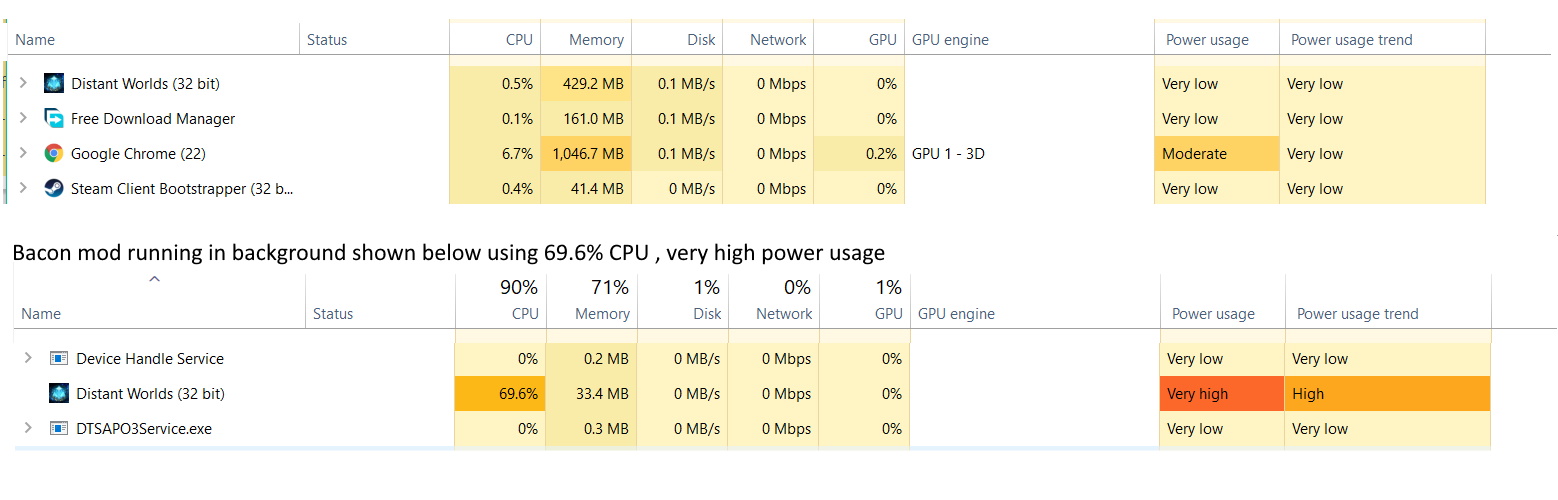The width and height of the screenshot is (1558, 500).
Task: Expand the Device Handle Service entry
Action: [28, 359]
